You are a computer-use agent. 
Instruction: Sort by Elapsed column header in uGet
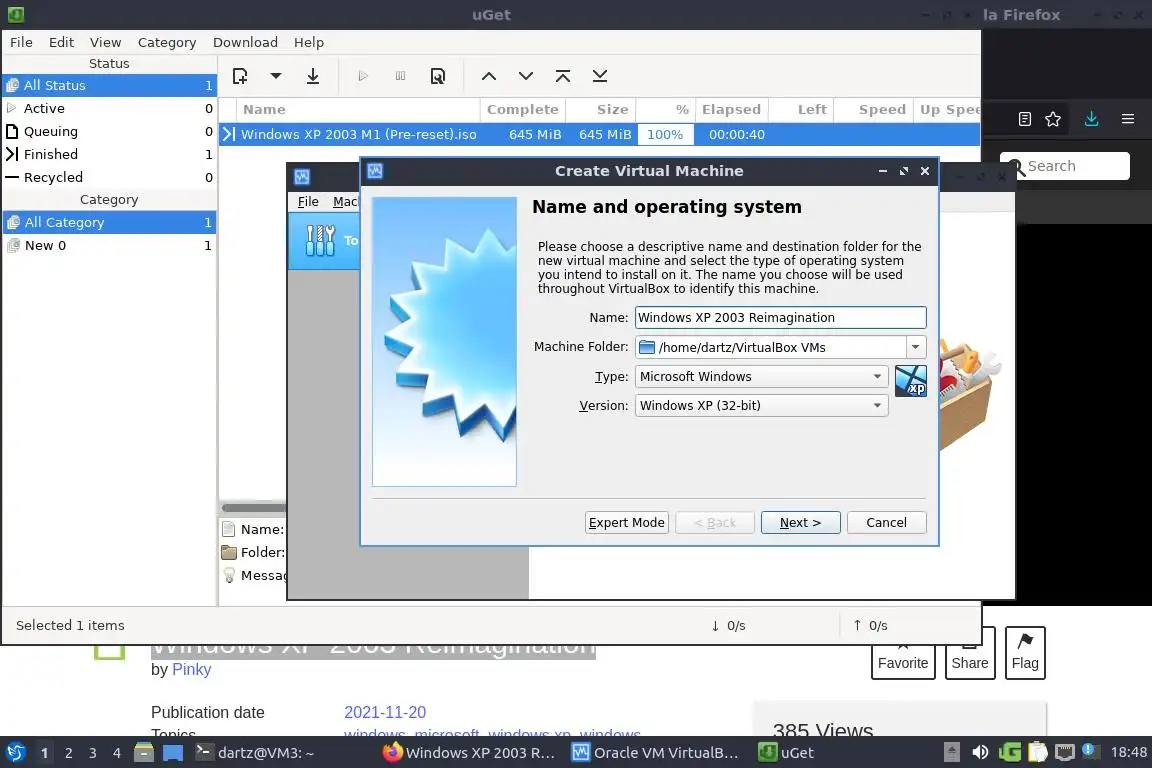732,110
